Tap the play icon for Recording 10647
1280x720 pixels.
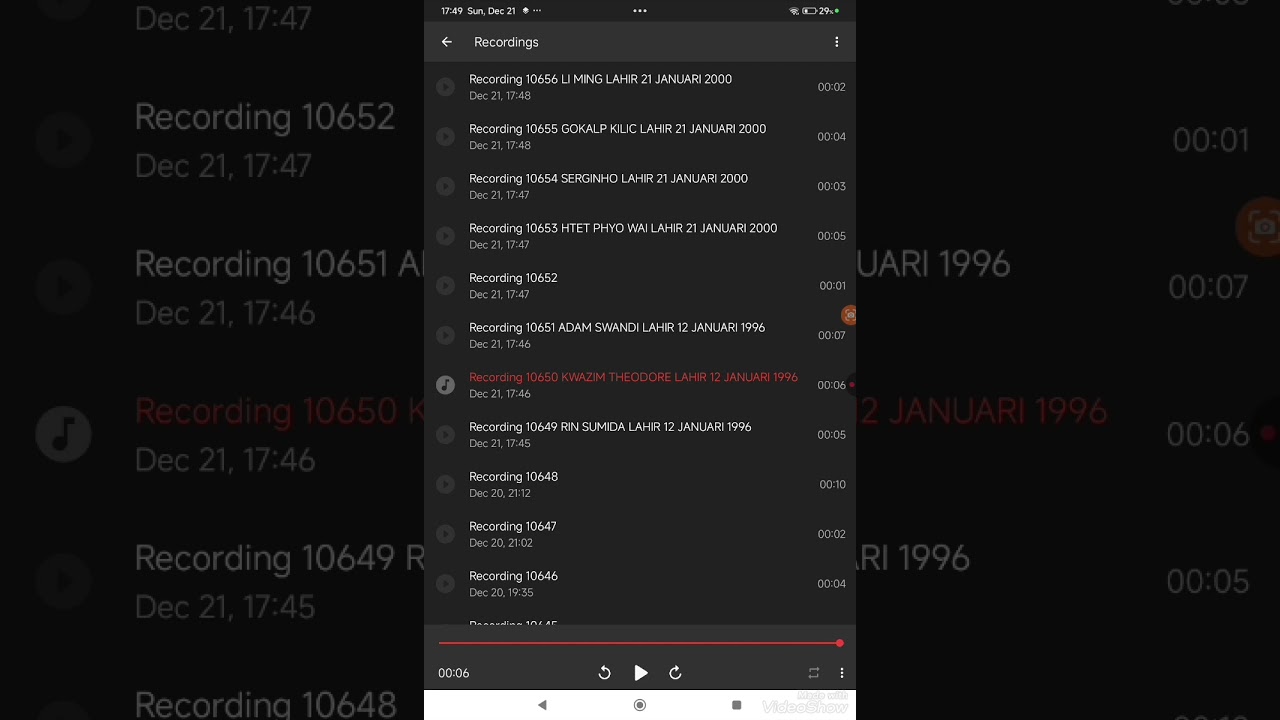pos(446,534)
